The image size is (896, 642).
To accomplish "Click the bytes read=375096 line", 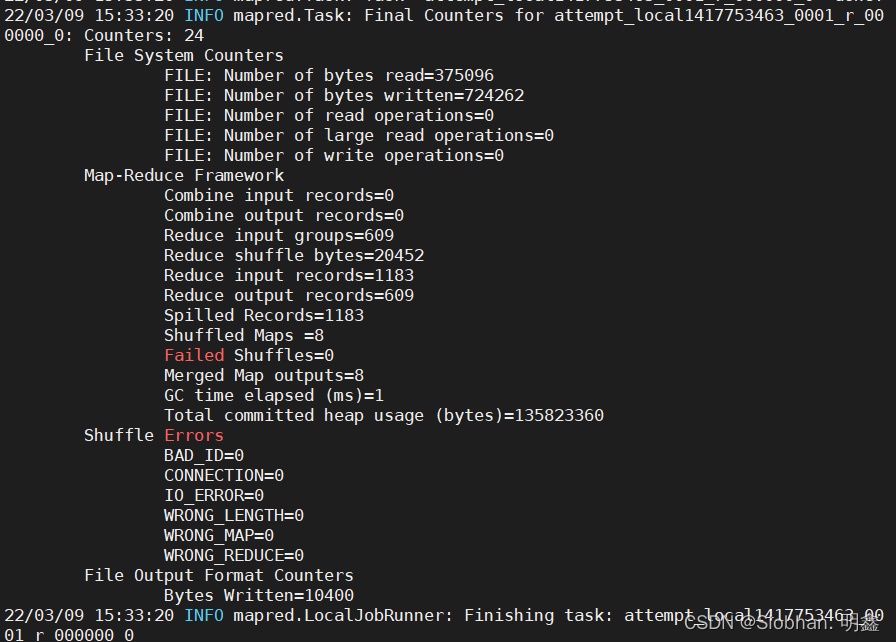I will (x=328, y=75).
